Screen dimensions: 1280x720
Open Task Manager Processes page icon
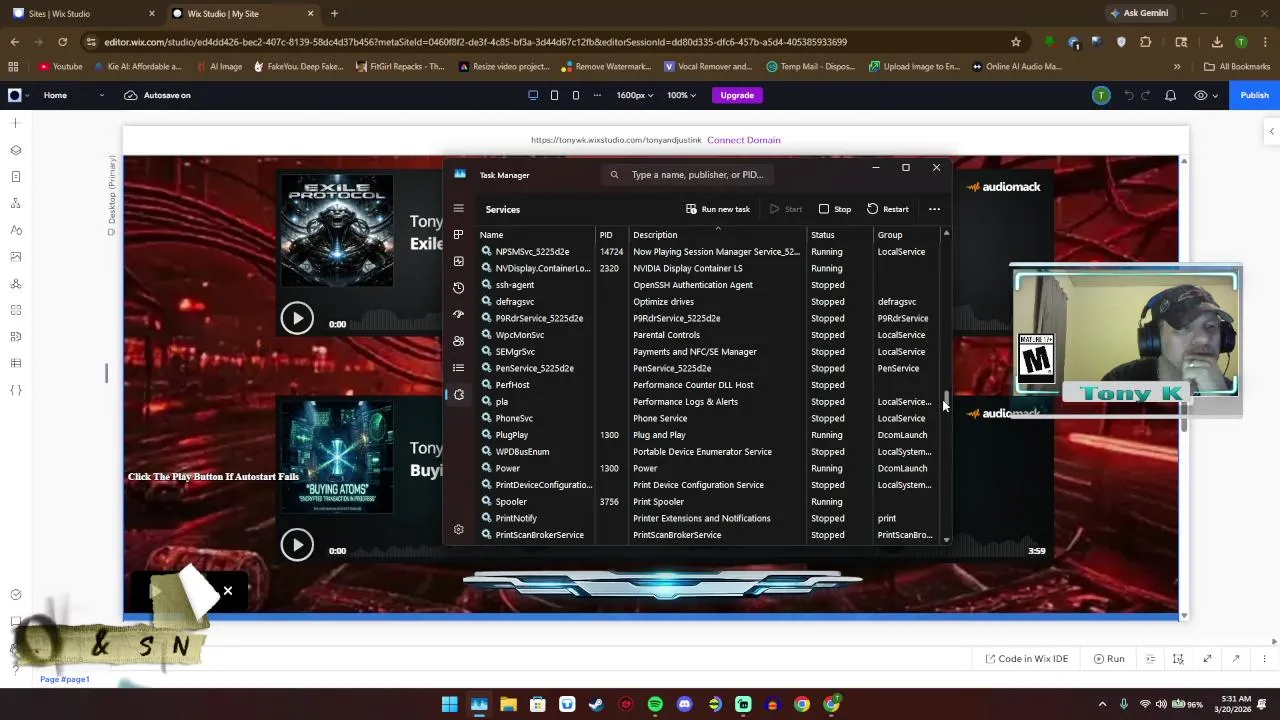458,235
